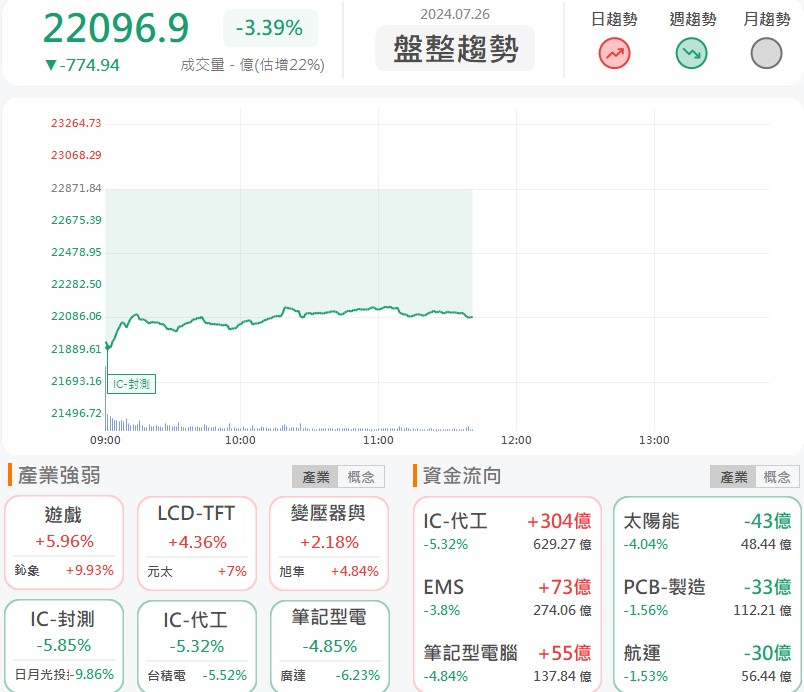This screenshot has width=804, height=692.
Task: Click the 274.06 億 turnover value
Action: 562,610
